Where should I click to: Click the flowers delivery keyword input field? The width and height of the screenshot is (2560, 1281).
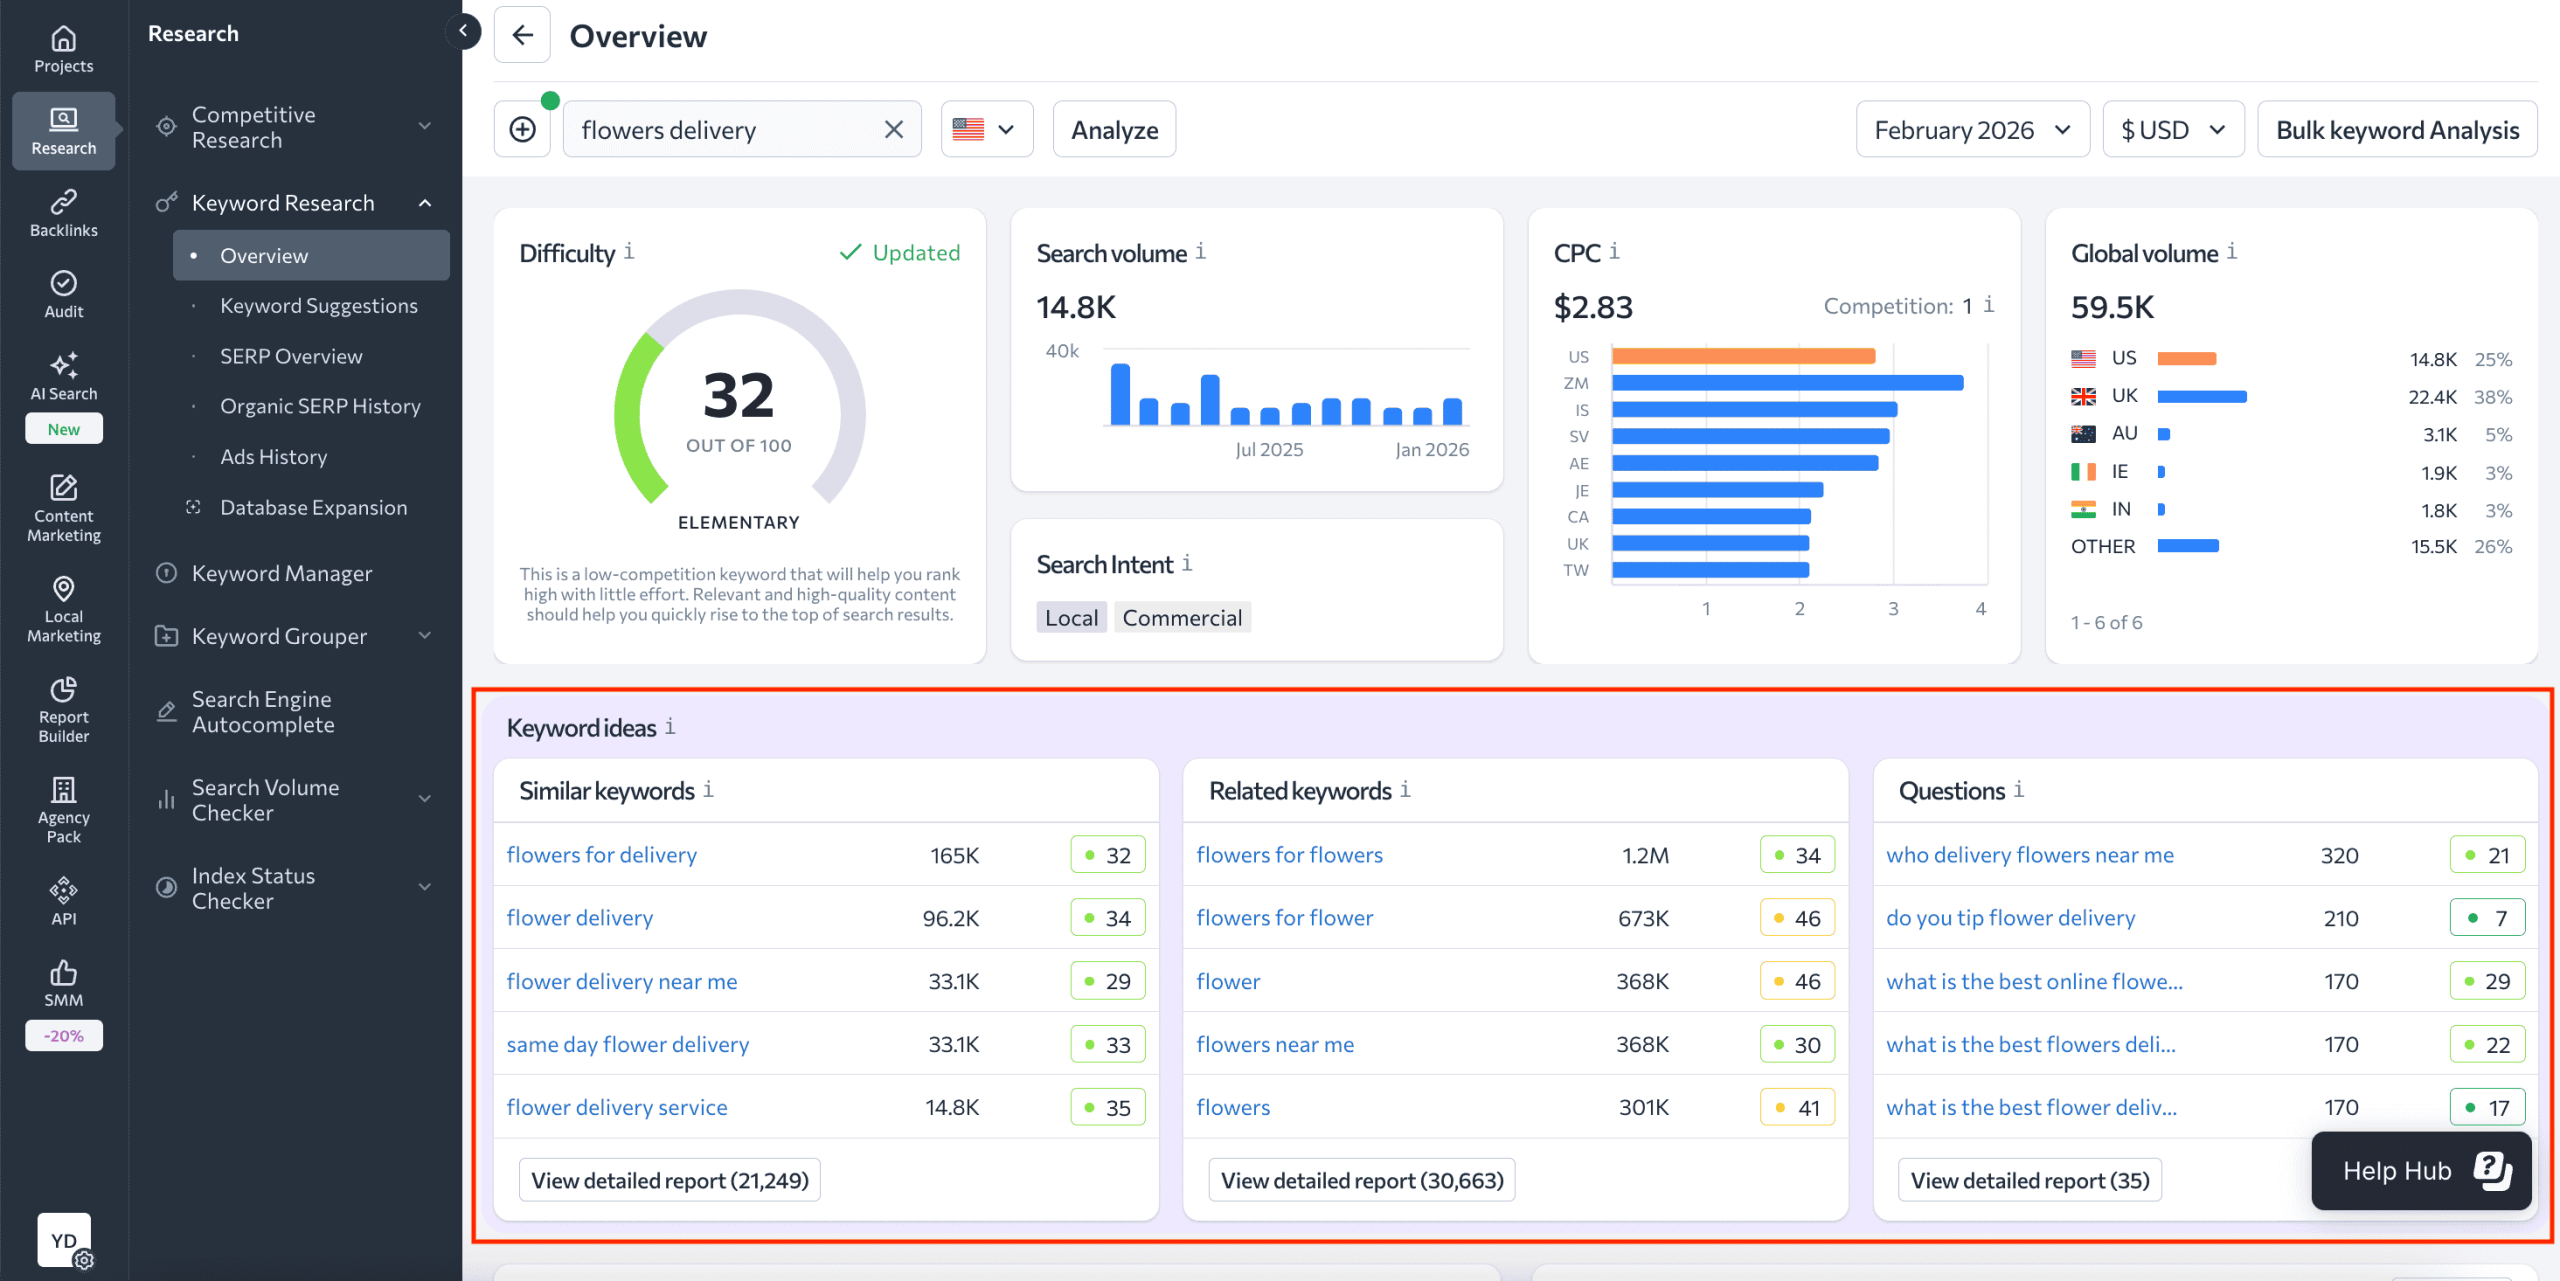[720, 130]
